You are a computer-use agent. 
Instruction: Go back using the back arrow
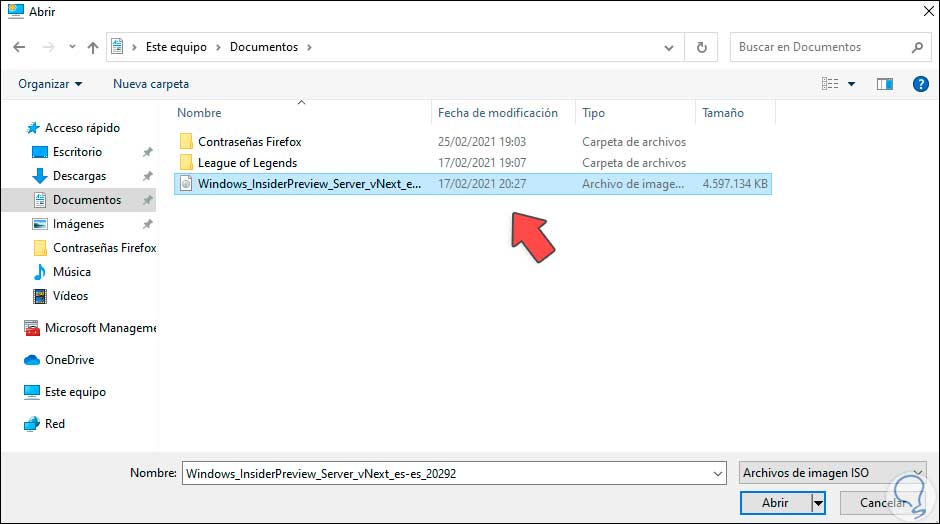click(x=19, y=47)
